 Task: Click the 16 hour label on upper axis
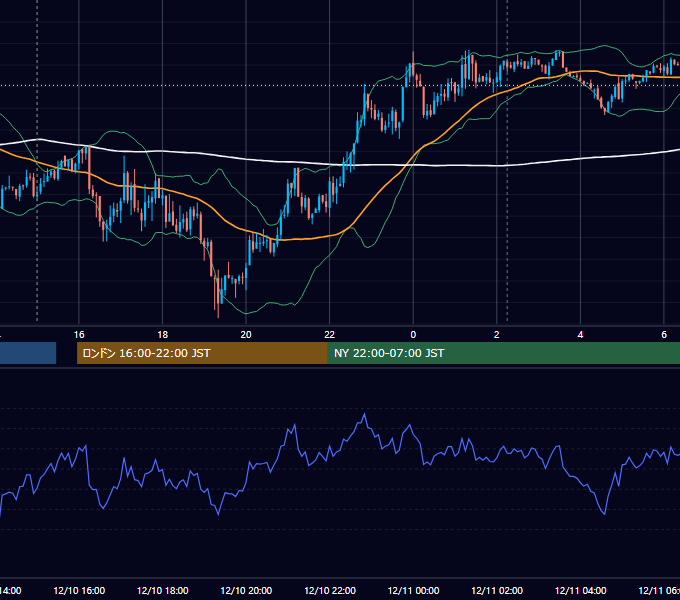[x=79, y=335]
